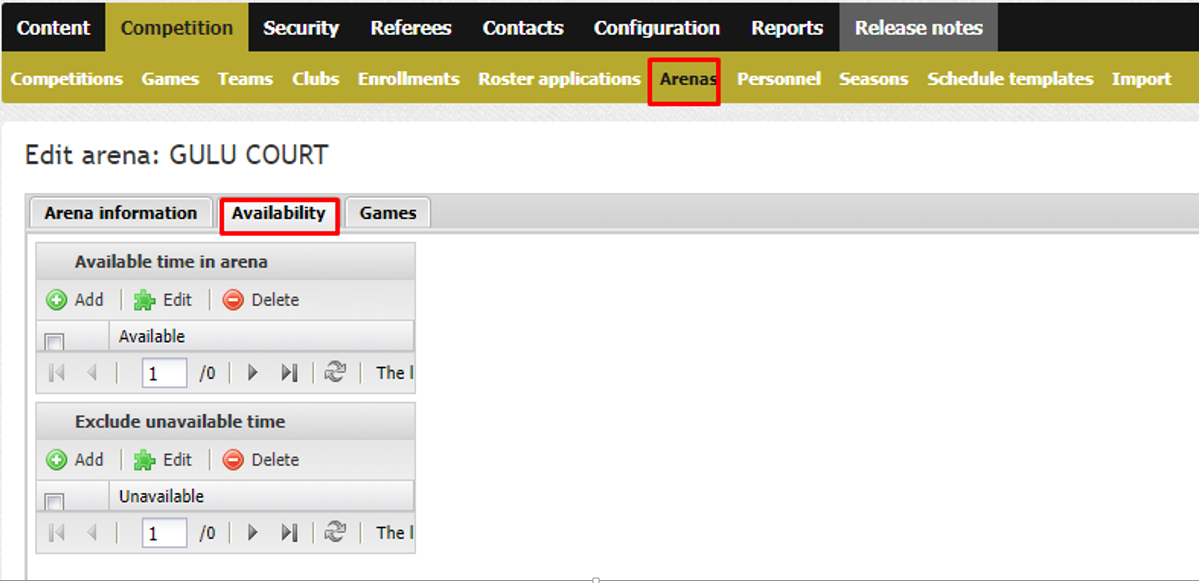This screenshot has height=583, width=1199.
Task: Switch to the Availability tab
Action: point(279,213)
